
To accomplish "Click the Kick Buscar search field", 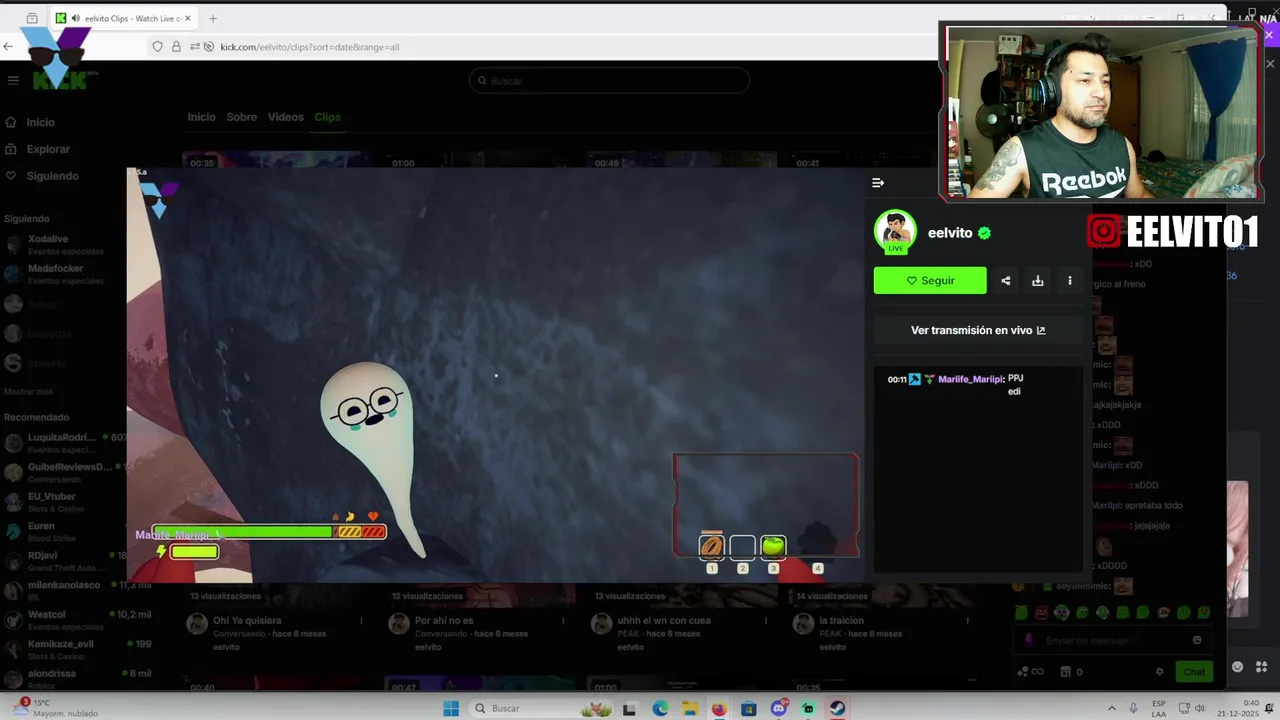I will point(609,81).
